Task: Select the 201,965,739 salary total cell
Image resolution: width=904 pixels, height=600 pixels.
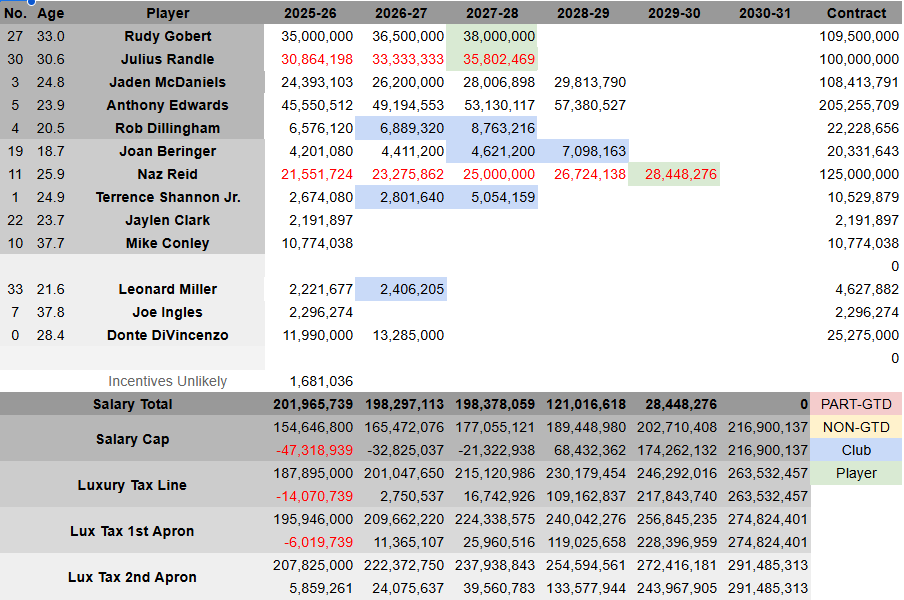Action: click(310, 404)
